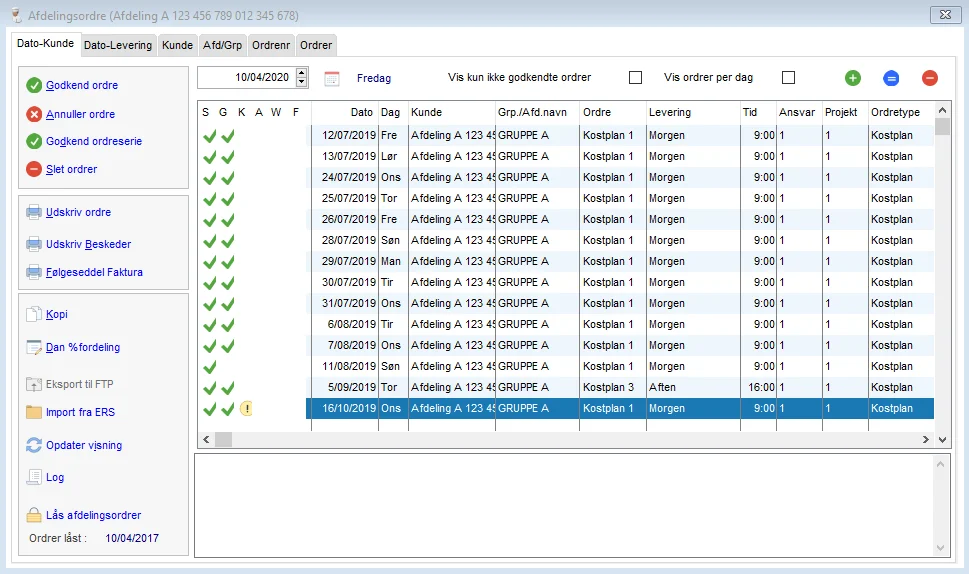This screenshot has width=969, height=574.
Task: Click the Lås afdelingsordrer padlock icon
Action: (x=34, y=515)
